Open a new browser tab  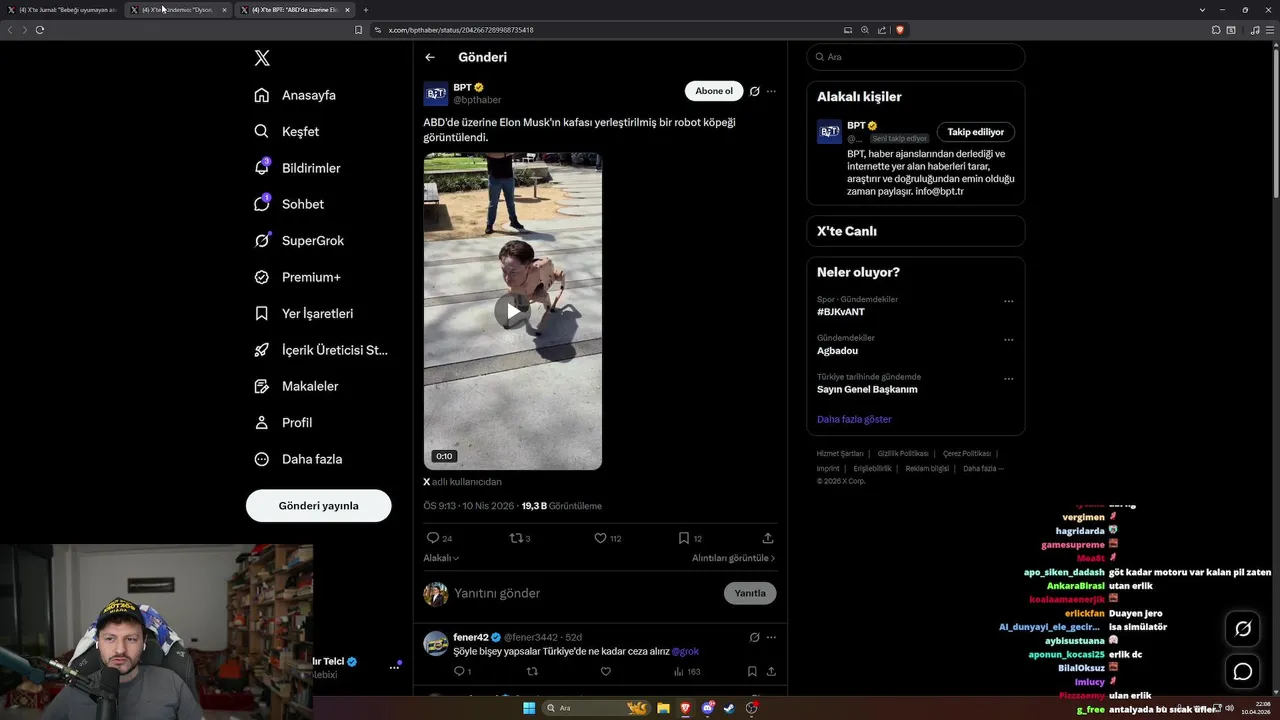(366, 10)
